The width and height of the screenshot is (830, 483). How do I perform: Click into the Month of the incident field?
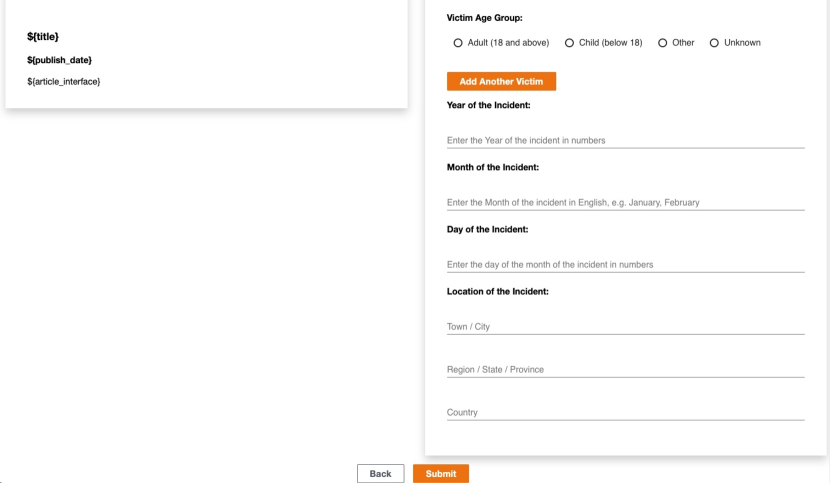pyautogui.click(x=625, y=203)
